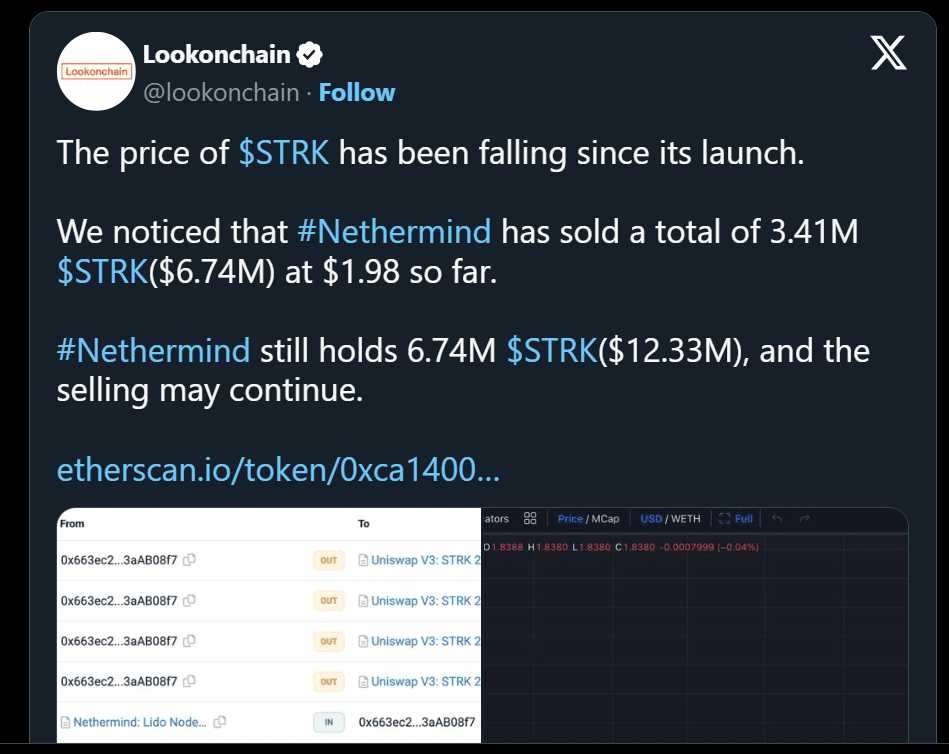Viewport: 949px width, 754px height.
Task: Click the document icon beside Uniswap V3: STRK
Action: point(362,560)
